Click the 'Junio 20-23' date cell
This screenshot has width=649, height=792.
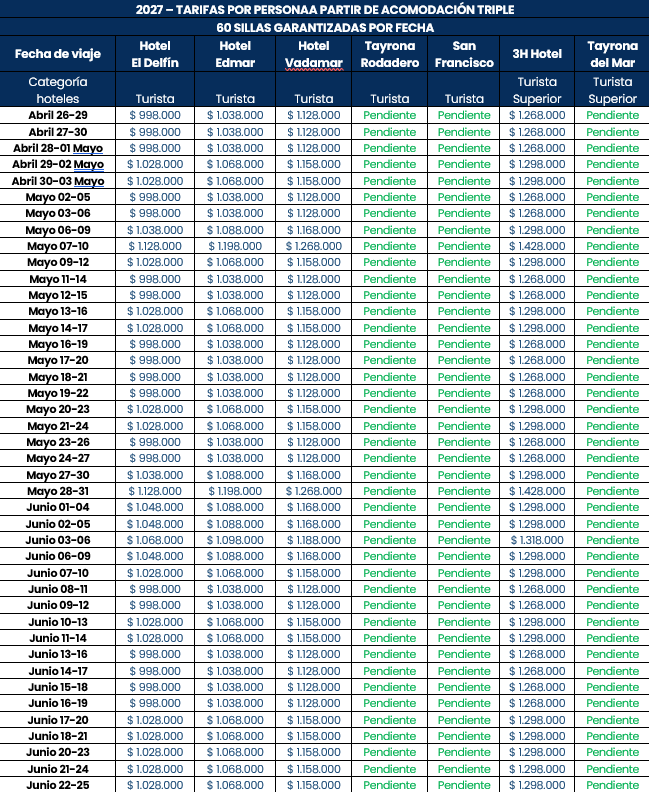pyautogui.click(x=58, y=752)
